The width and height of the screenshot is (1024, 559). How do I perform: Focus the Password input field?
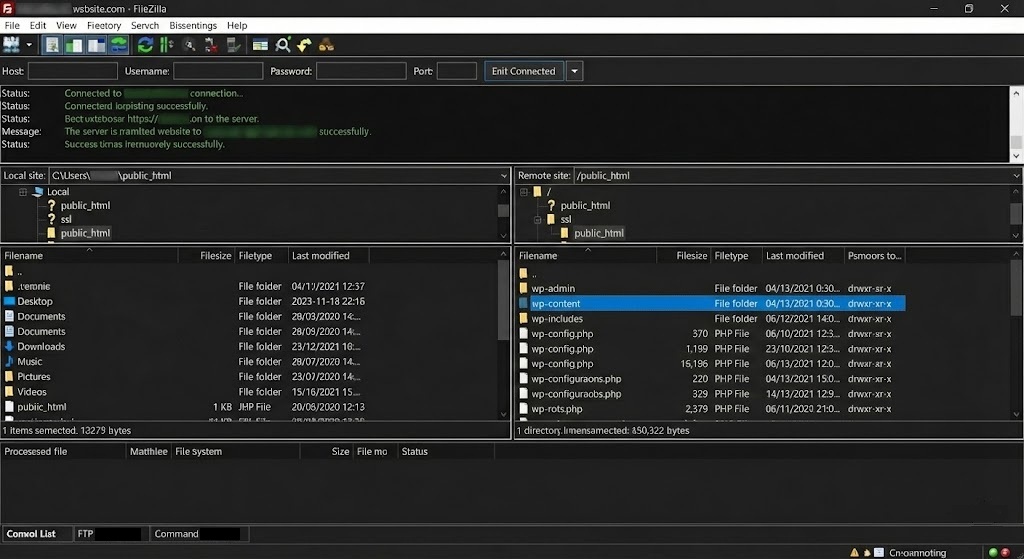pos(361,71)
